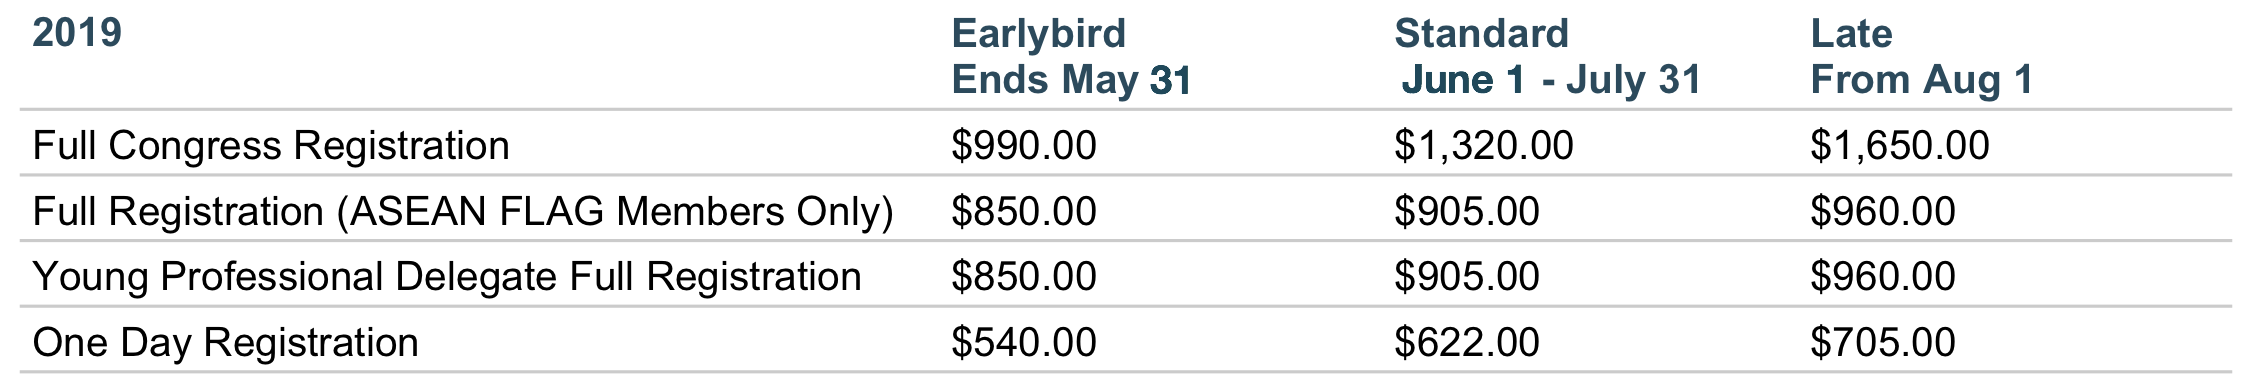Click the 2019 table header
The width and height of the screenshot is (2243, 386).
(x=77, y=33)
